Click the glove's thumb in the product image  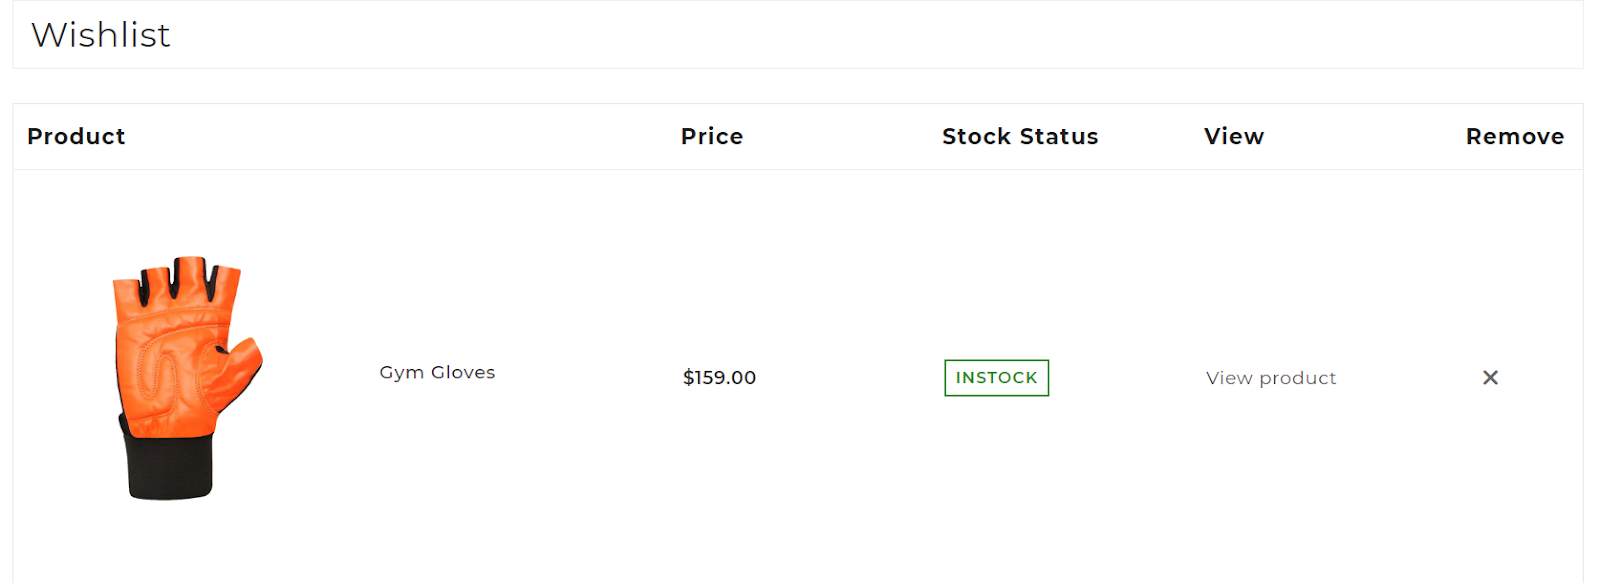tap(240, 367)
